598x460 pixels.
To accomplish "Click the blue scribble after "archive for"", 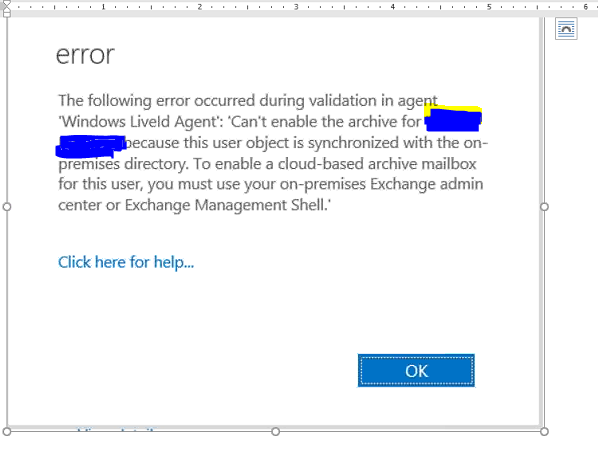I will tap(453, 120).
